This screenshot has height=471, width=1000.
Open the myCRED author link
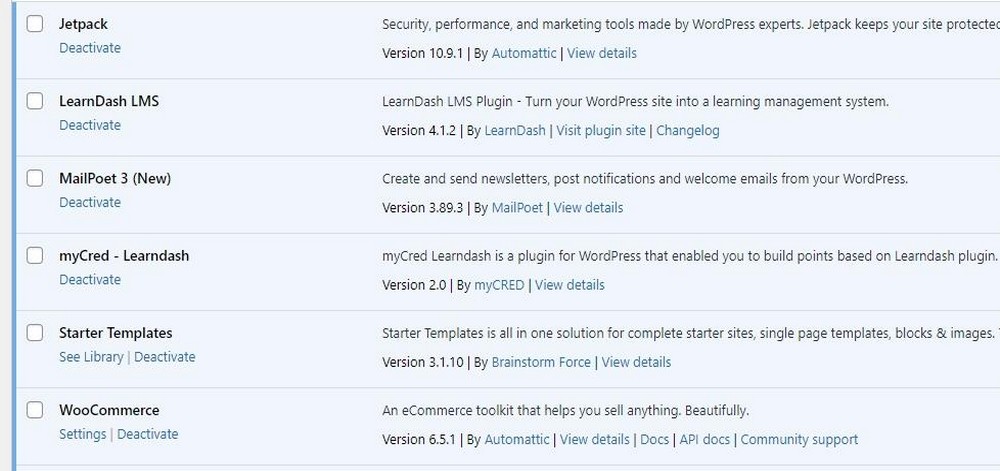click(499, 285)
